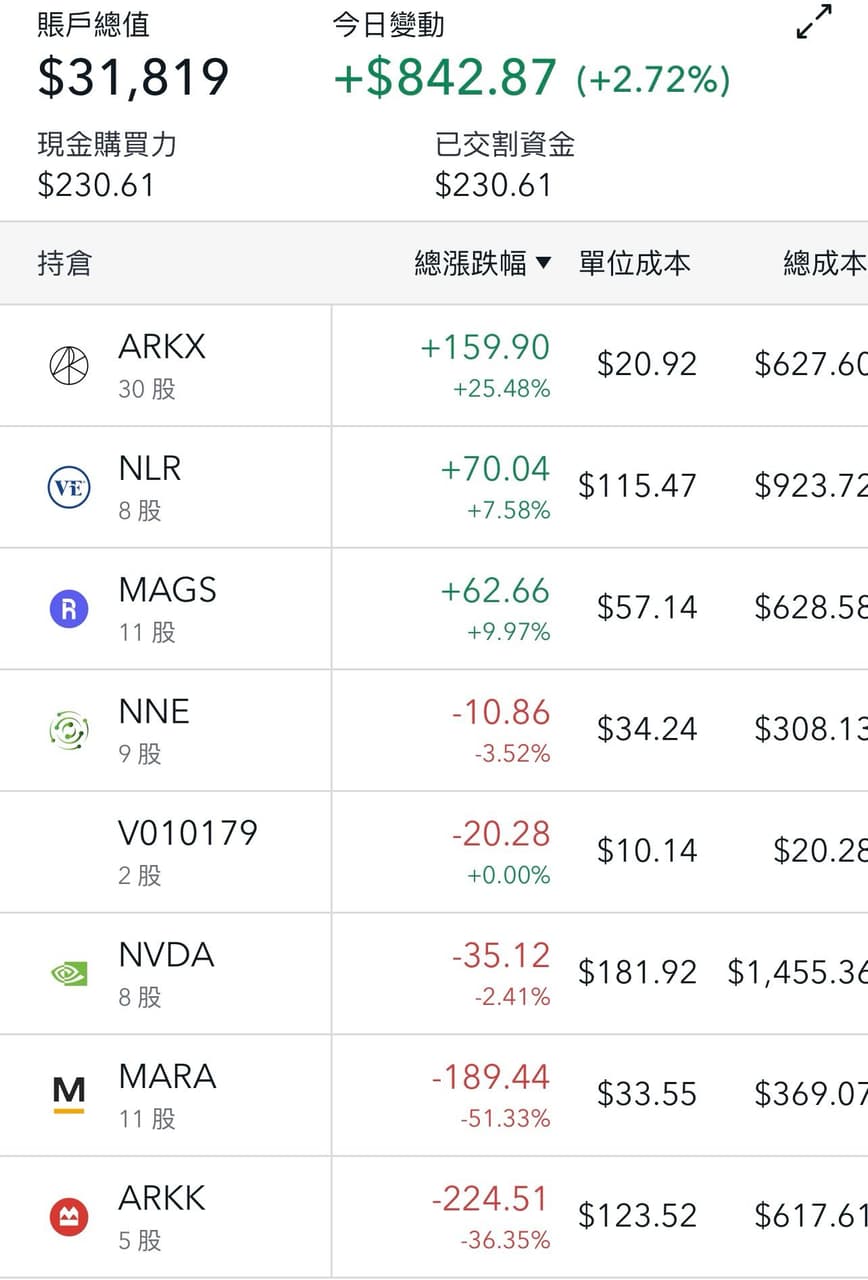
Task: Select the red ARKK logo icon
Action: pyautogui.click(x=69, y=1218)
